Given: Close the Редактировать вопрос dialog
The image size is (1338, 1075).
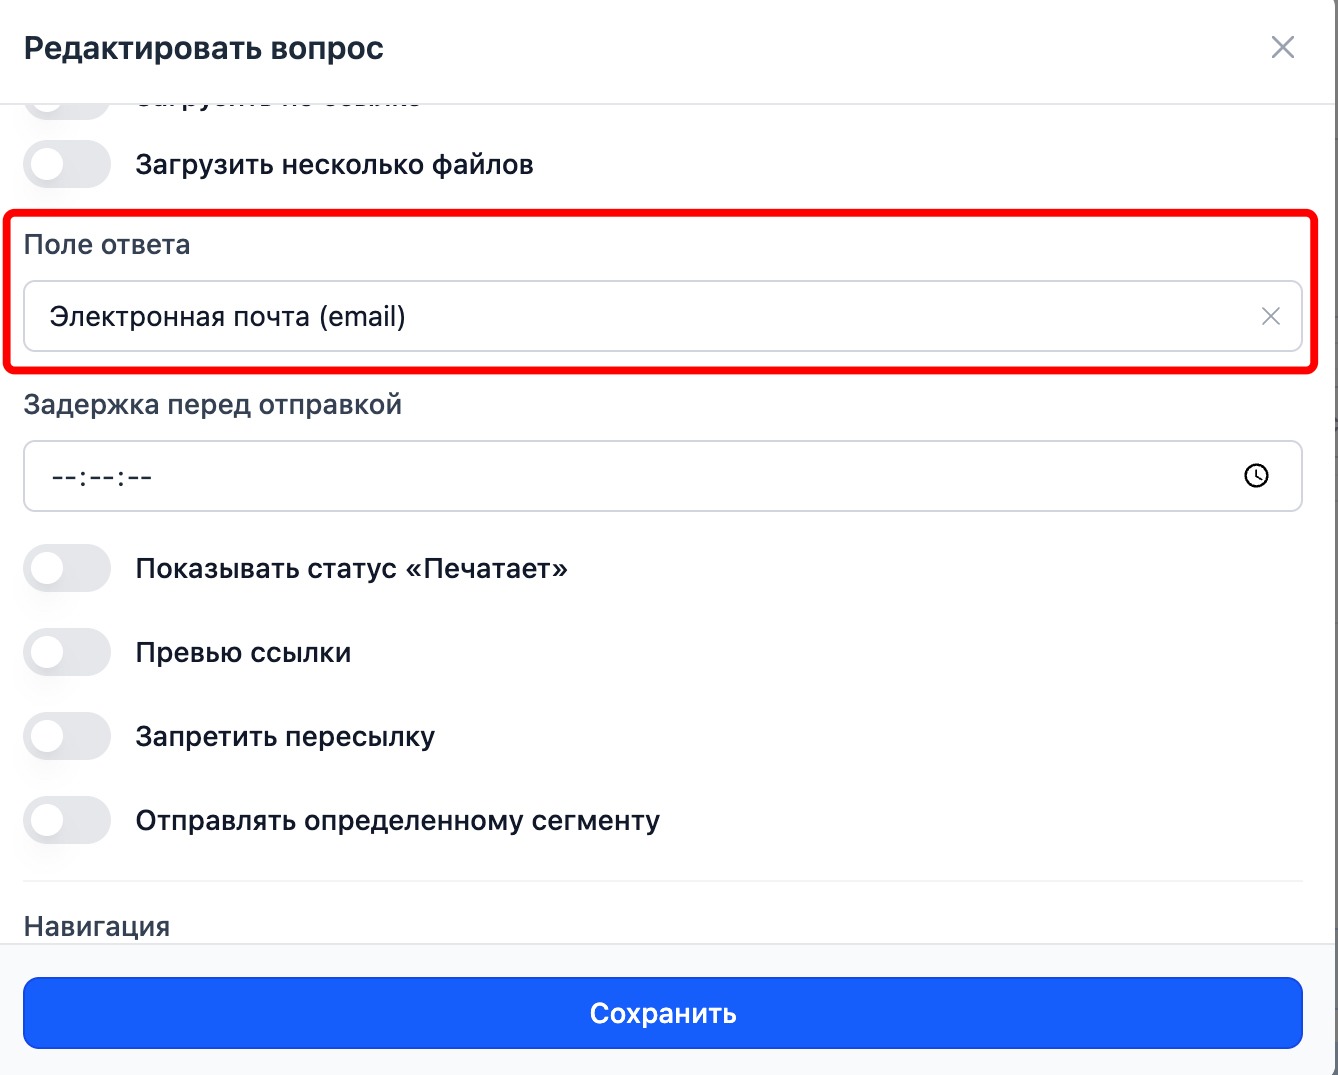Looking at the screenshot, I should pos(1282,47).
